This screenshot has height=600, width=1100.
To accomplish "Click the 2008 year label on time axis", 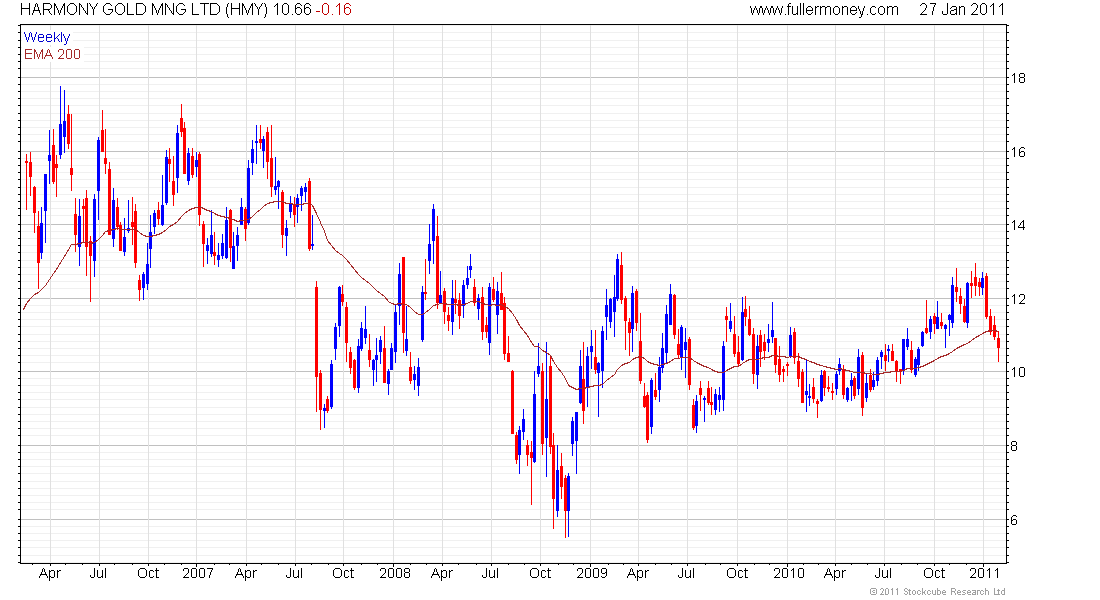I will pos(395,573).
